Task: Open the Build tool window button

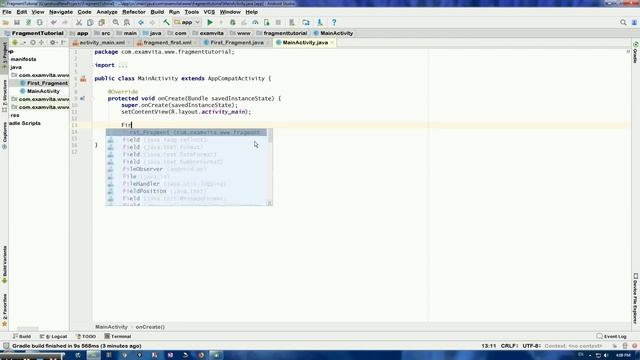Action: (x=22, y=336)
